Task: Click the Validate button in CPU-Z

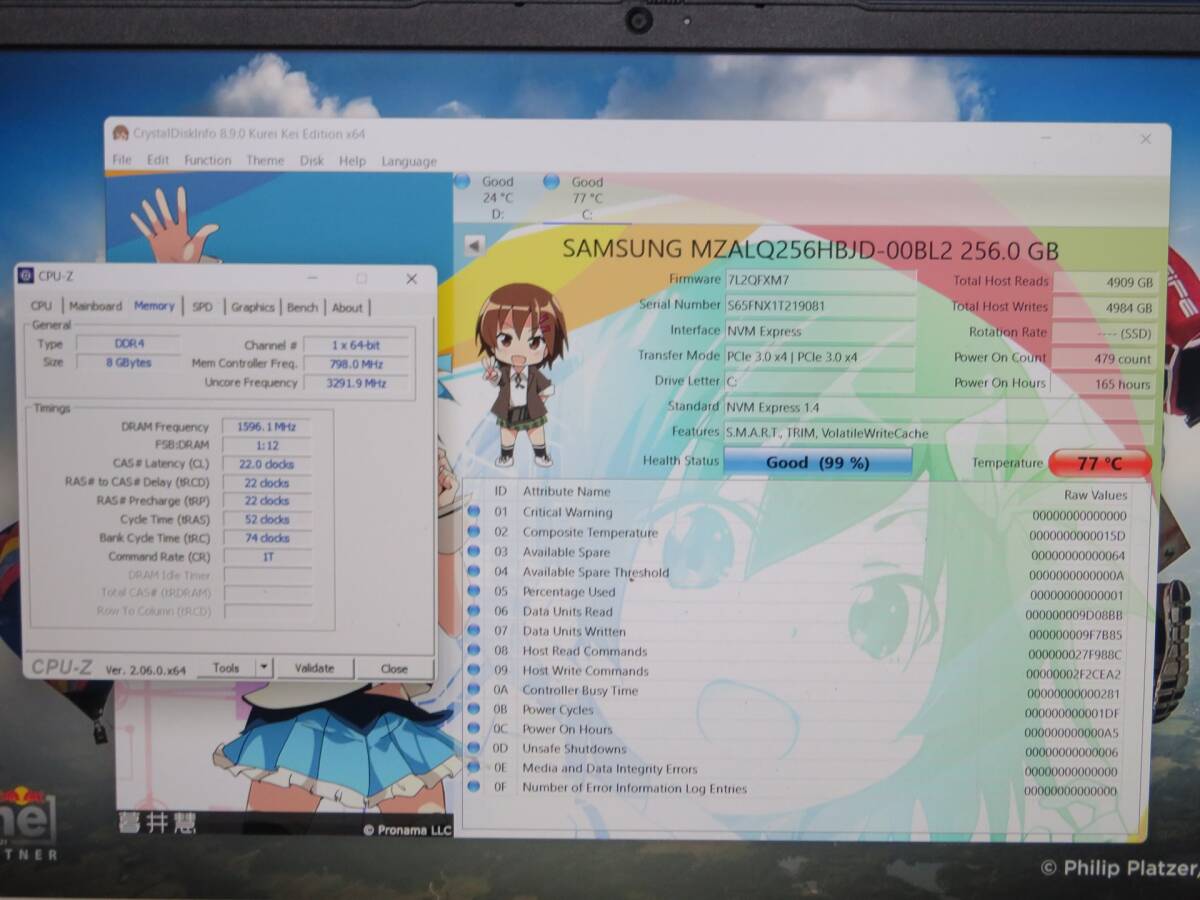Action: pos(314,667)
